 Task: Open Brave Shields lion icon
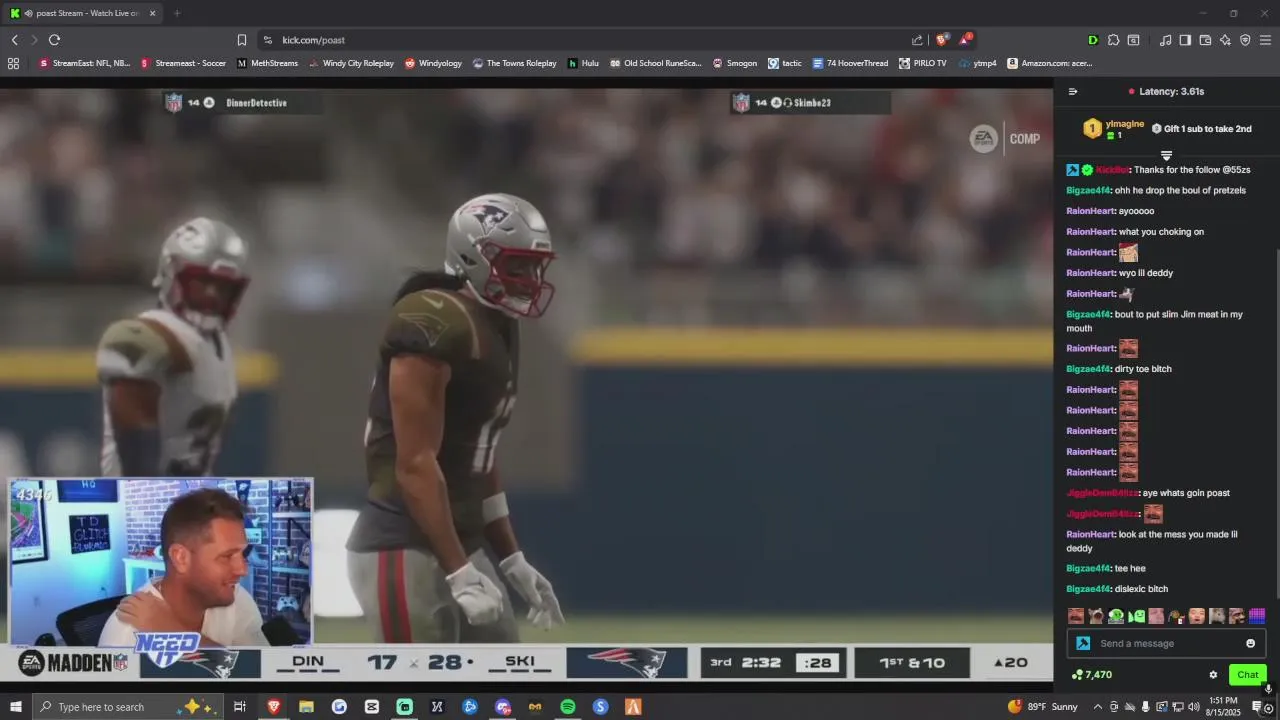pos(942,40)
